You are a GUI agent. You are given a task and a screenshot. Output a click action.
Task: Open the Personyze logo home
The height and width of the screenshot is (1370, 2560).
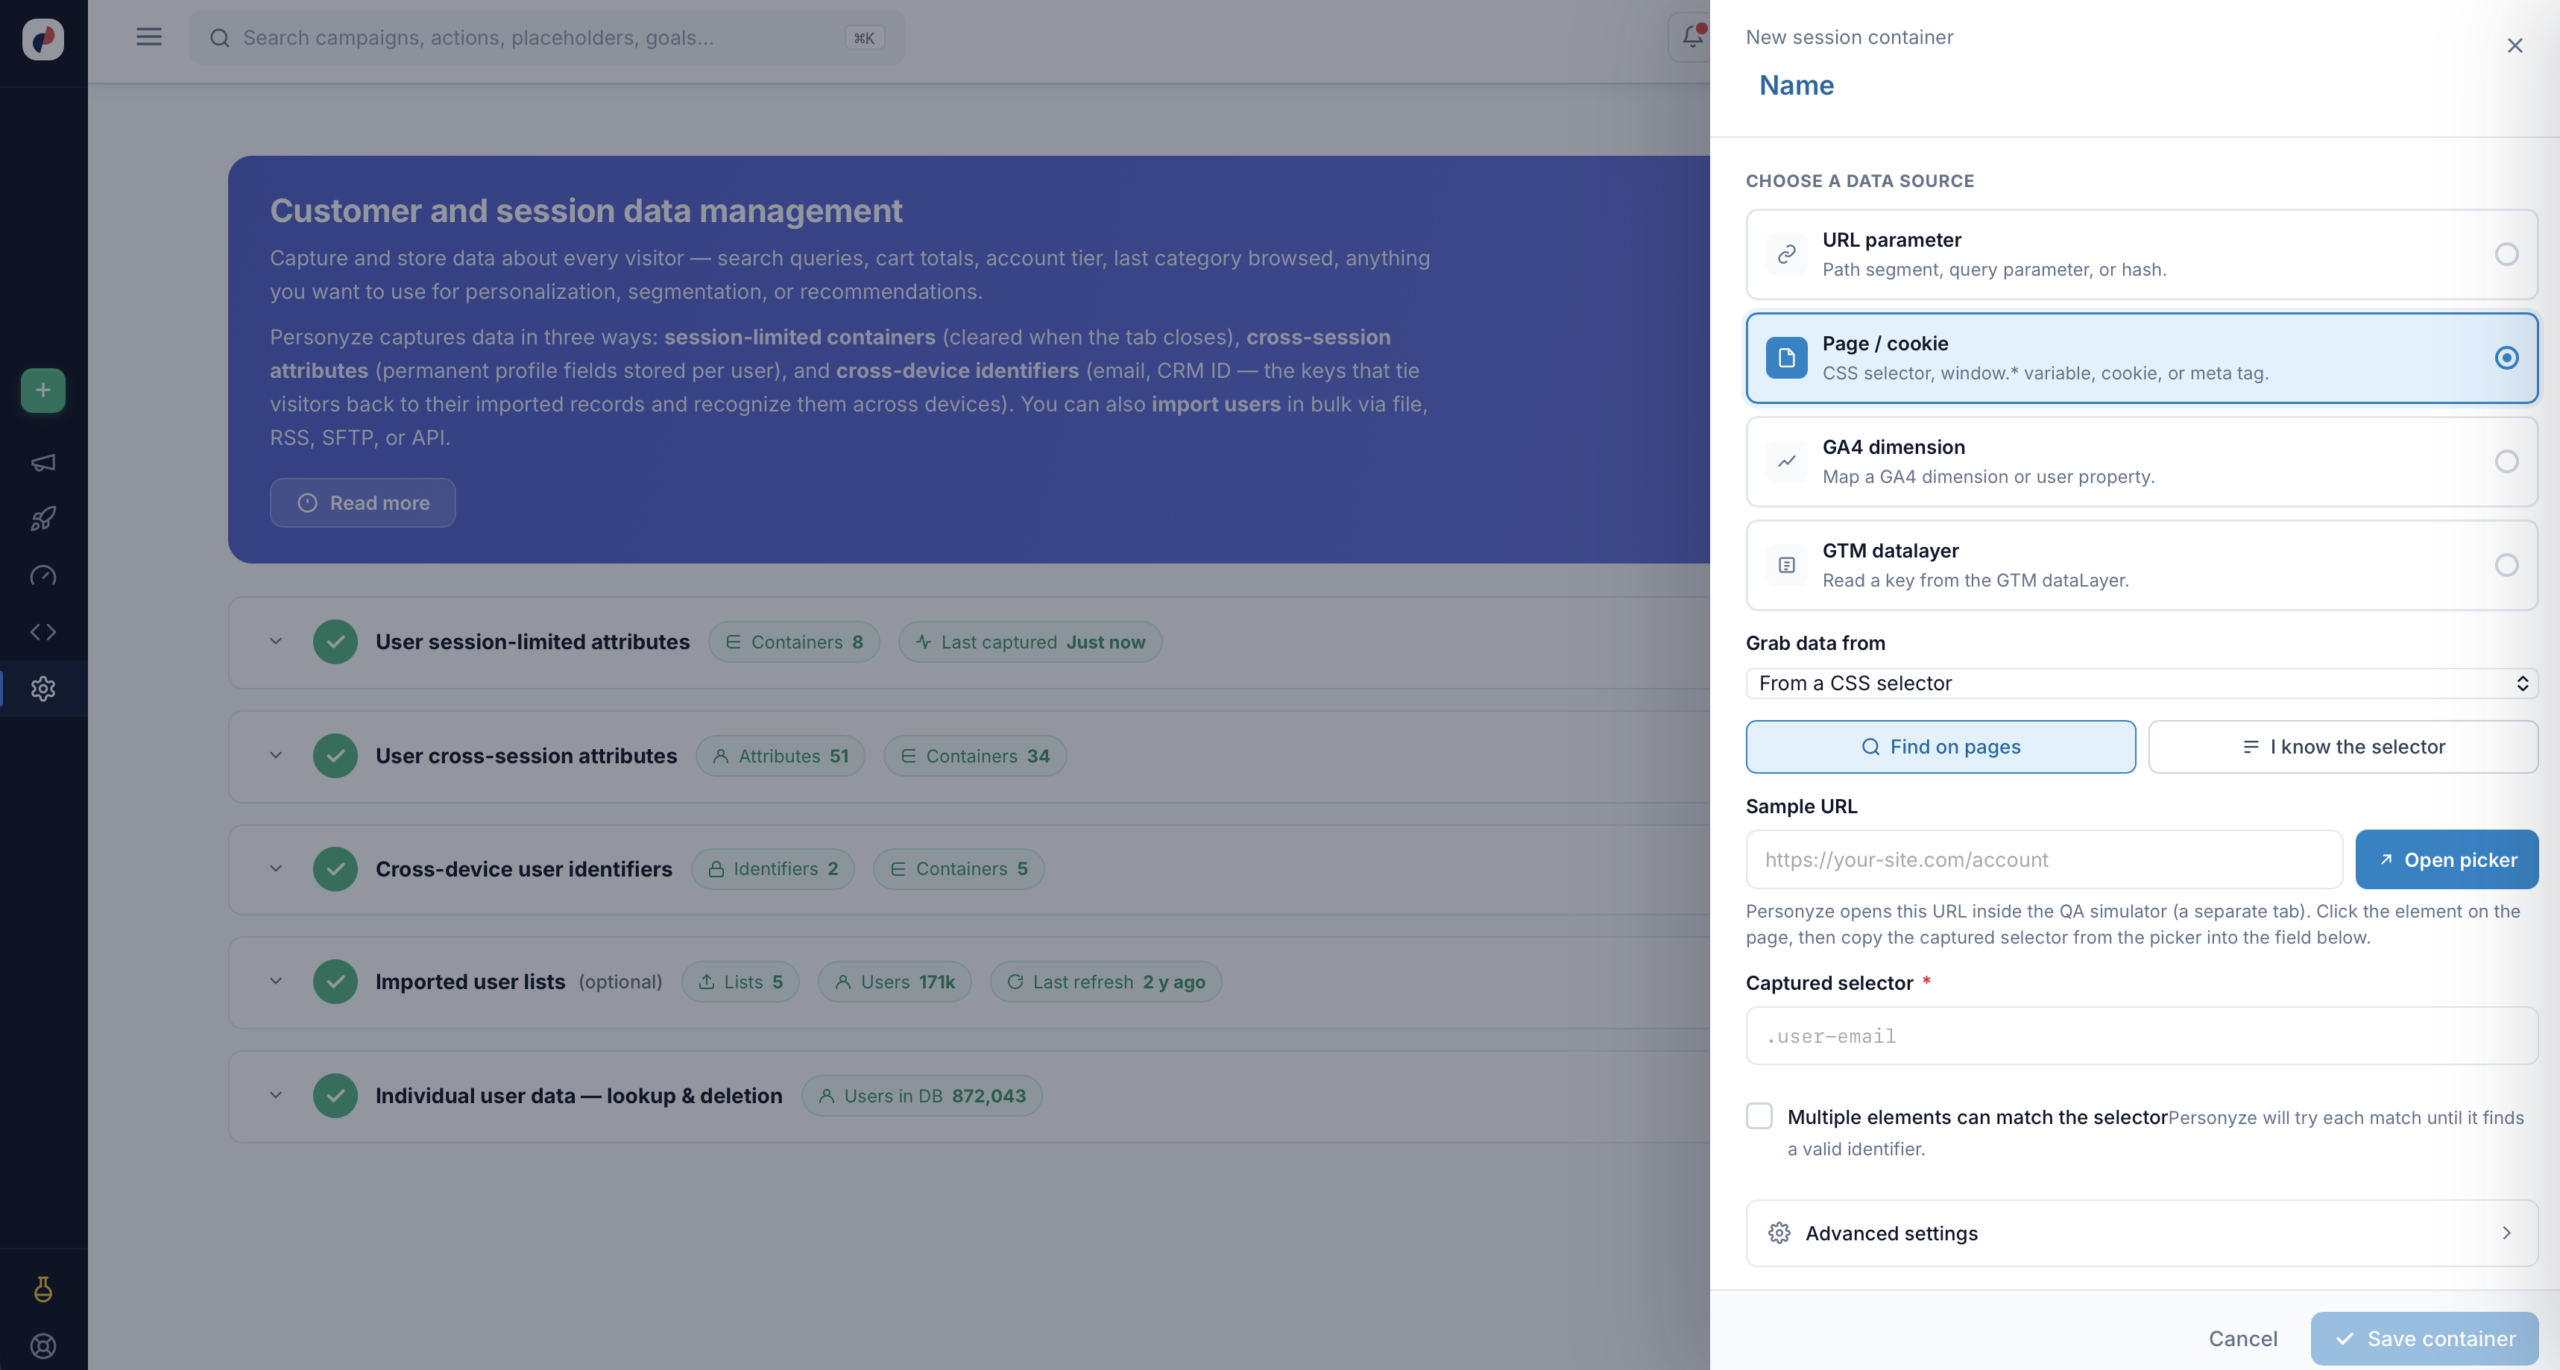point(43,39)
